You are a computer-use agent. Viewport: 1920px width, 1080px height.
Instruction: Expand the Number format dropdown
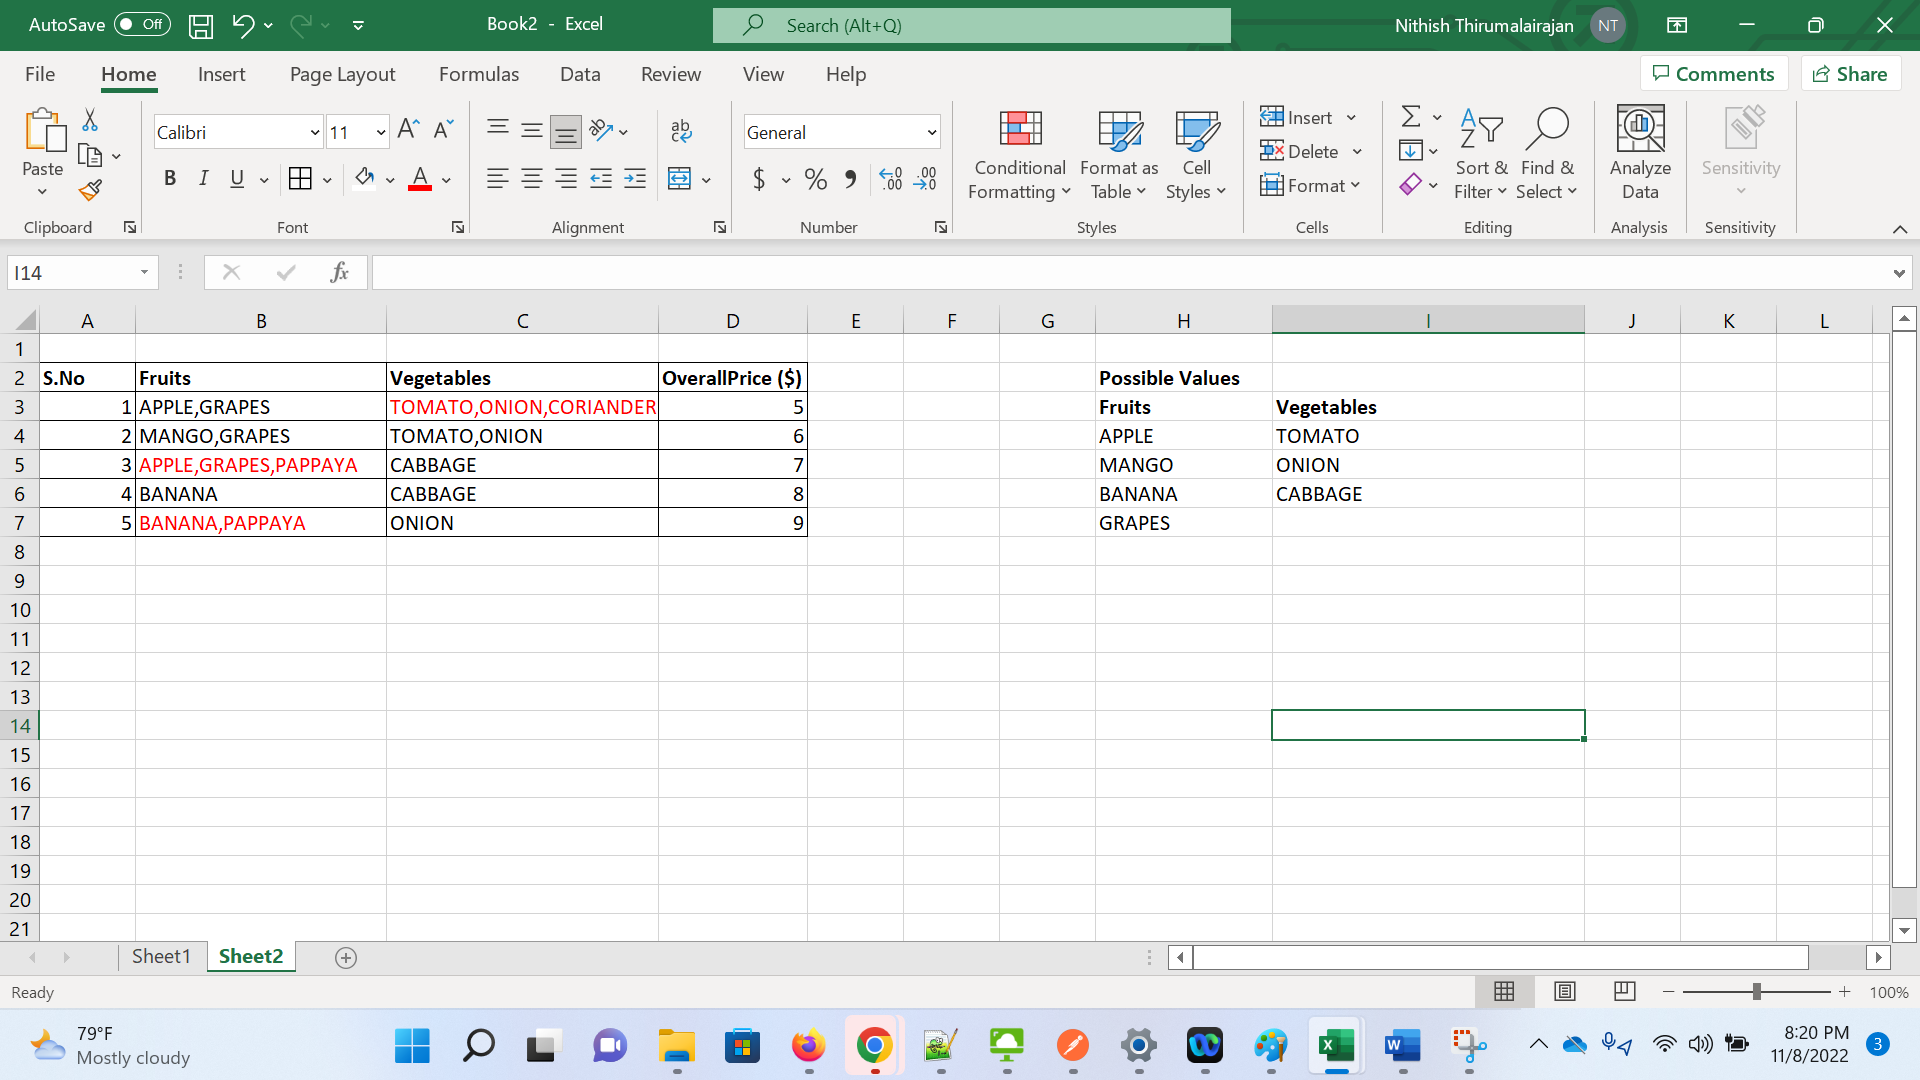click(932, 132)
